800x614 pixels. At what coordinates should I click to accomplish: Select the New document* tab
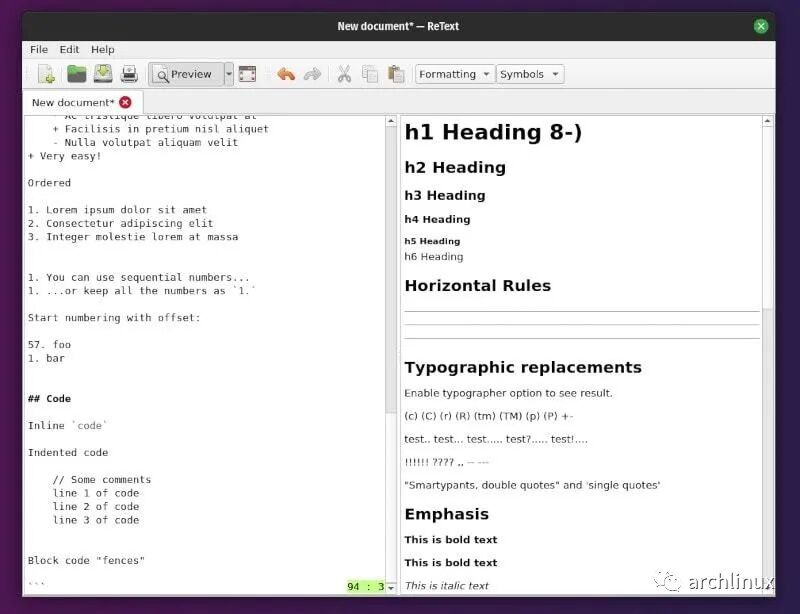(x=73, y=103)
